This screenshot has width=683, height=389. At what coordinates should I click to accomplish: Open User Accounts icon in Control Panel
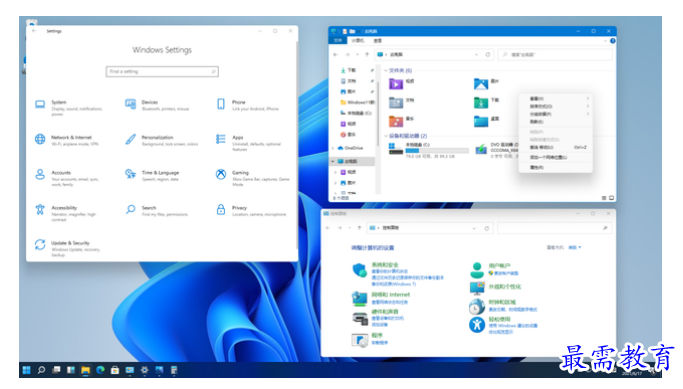[477, 270]
